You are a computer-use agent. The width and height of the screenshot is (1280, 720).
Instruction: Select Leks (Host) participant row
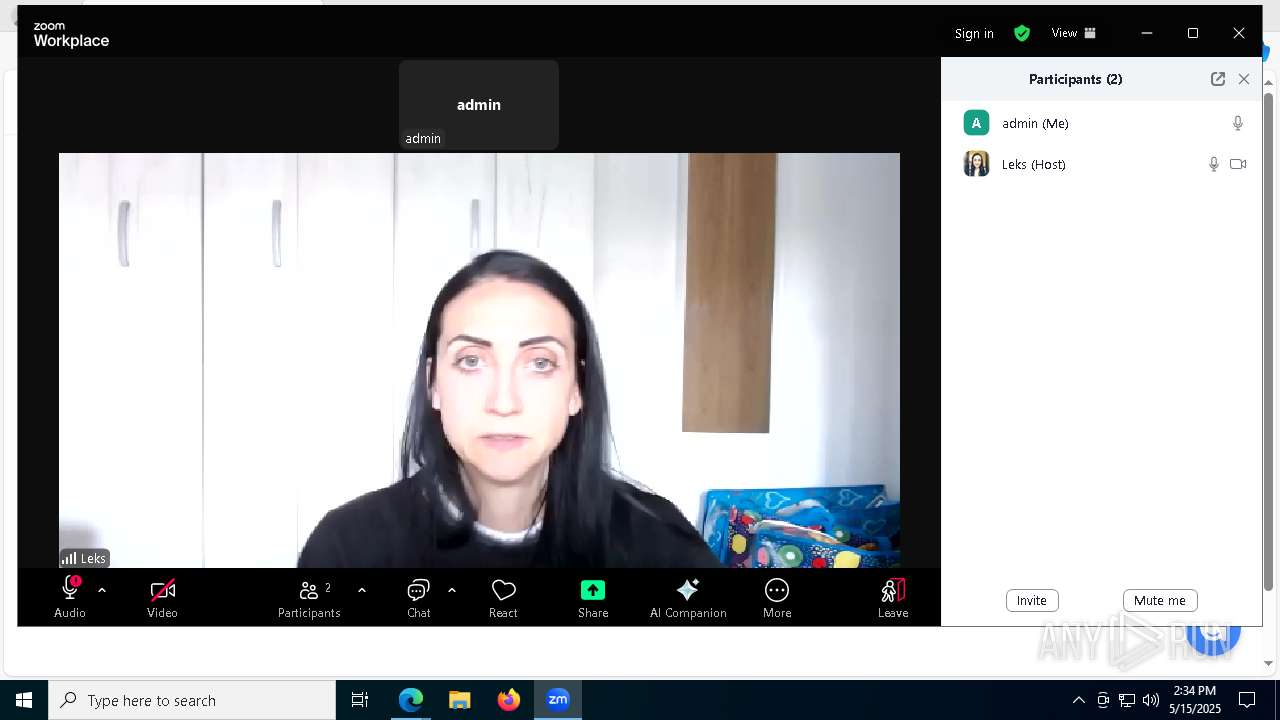[1101, 164]
